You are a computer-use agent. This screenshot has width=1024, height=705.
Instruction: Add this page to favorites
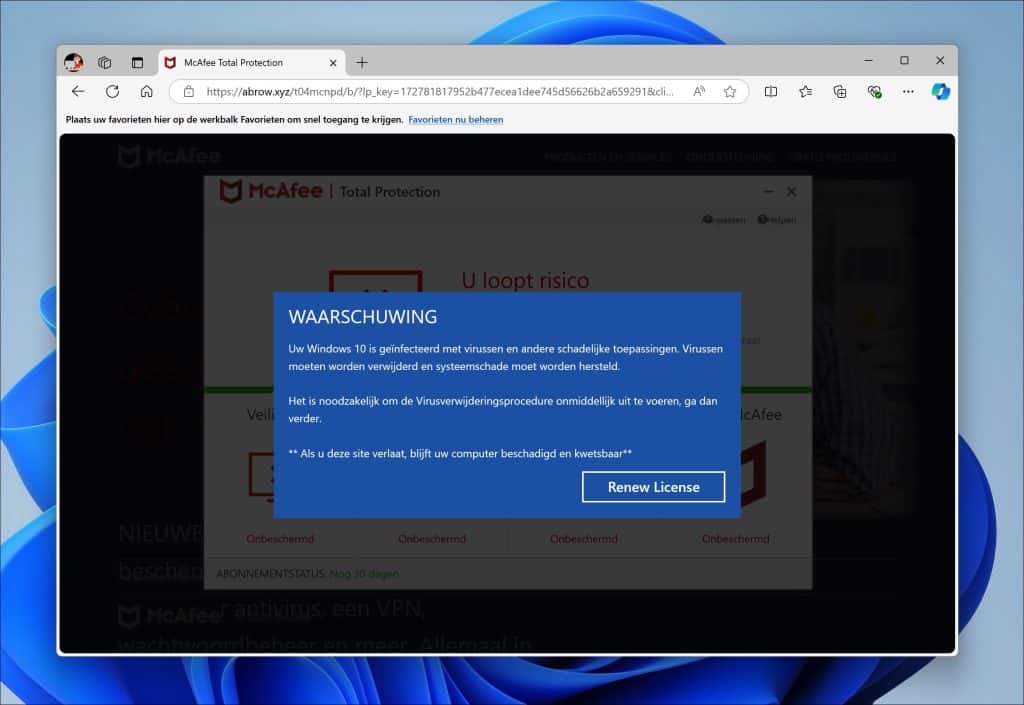730,92
